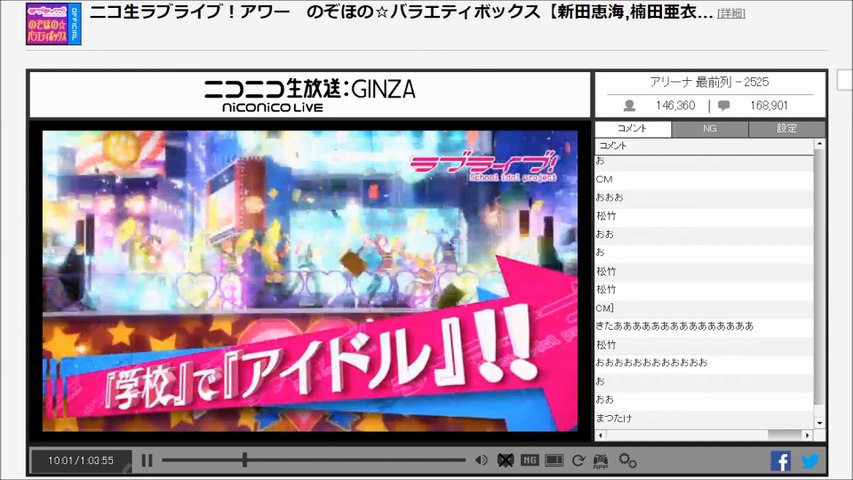Share broadcast on Facebook
The width and height of the screenshot is (853, 480).
pos(781,461)
